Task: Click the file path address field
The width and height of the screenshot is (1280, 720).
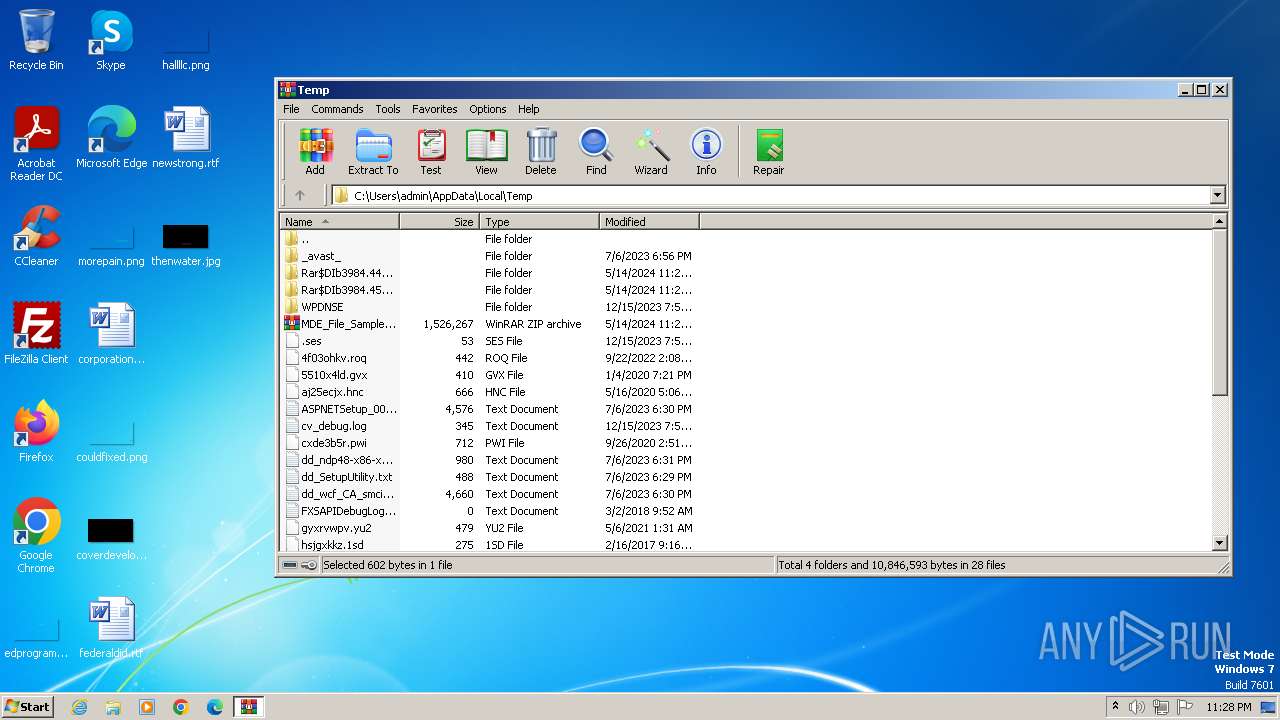Action: [770, 196]
